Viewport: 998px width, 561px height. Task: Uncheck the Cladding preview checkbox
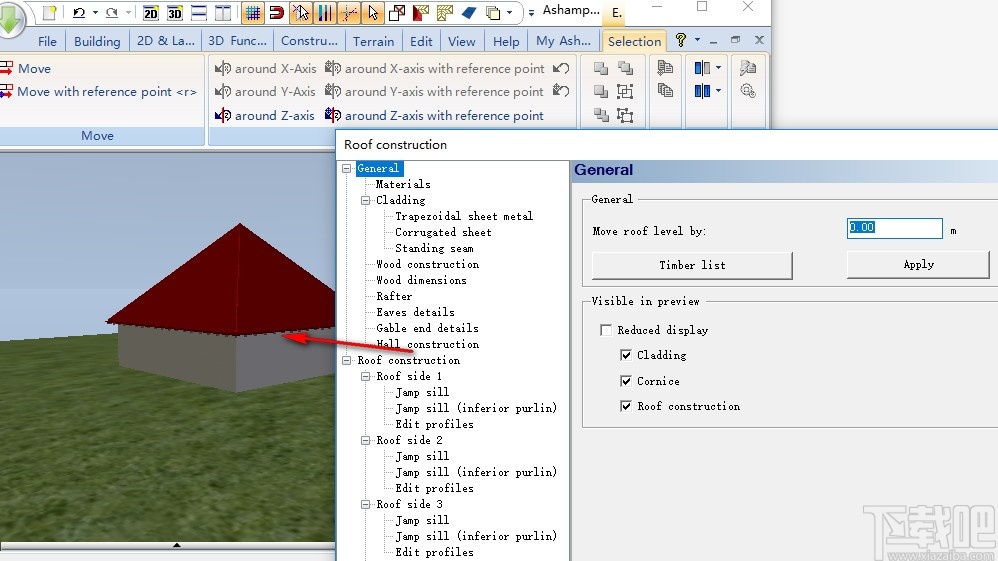[x=626, y=355]
